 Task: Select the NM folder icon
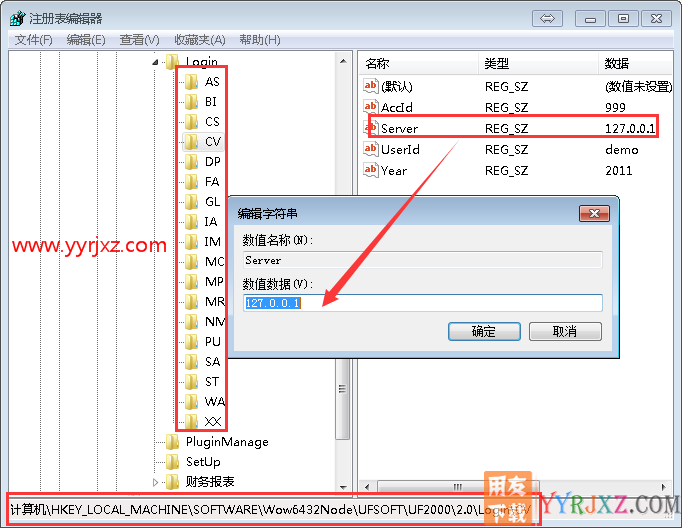point(191,321)
